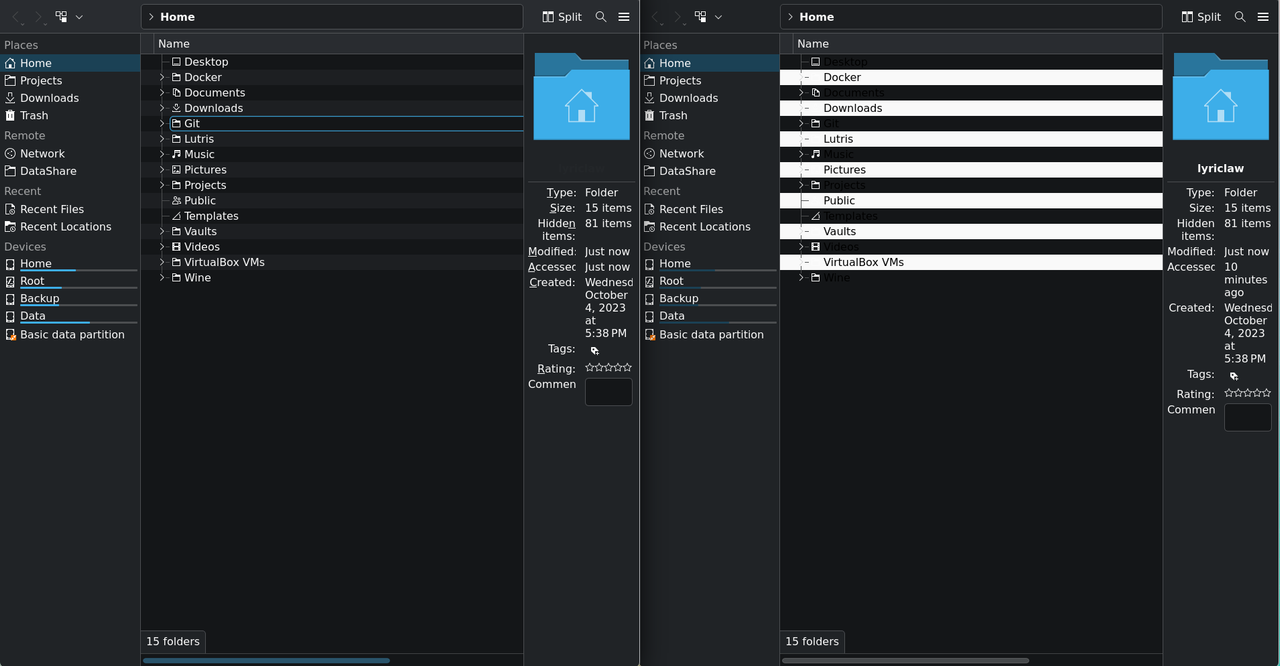Select highlighted Docker row in right window

click(x=971, y=77)
